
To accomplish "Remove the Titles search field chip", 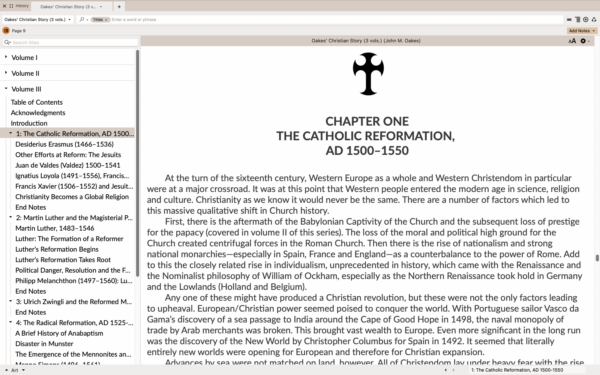I will coord(100,20).
